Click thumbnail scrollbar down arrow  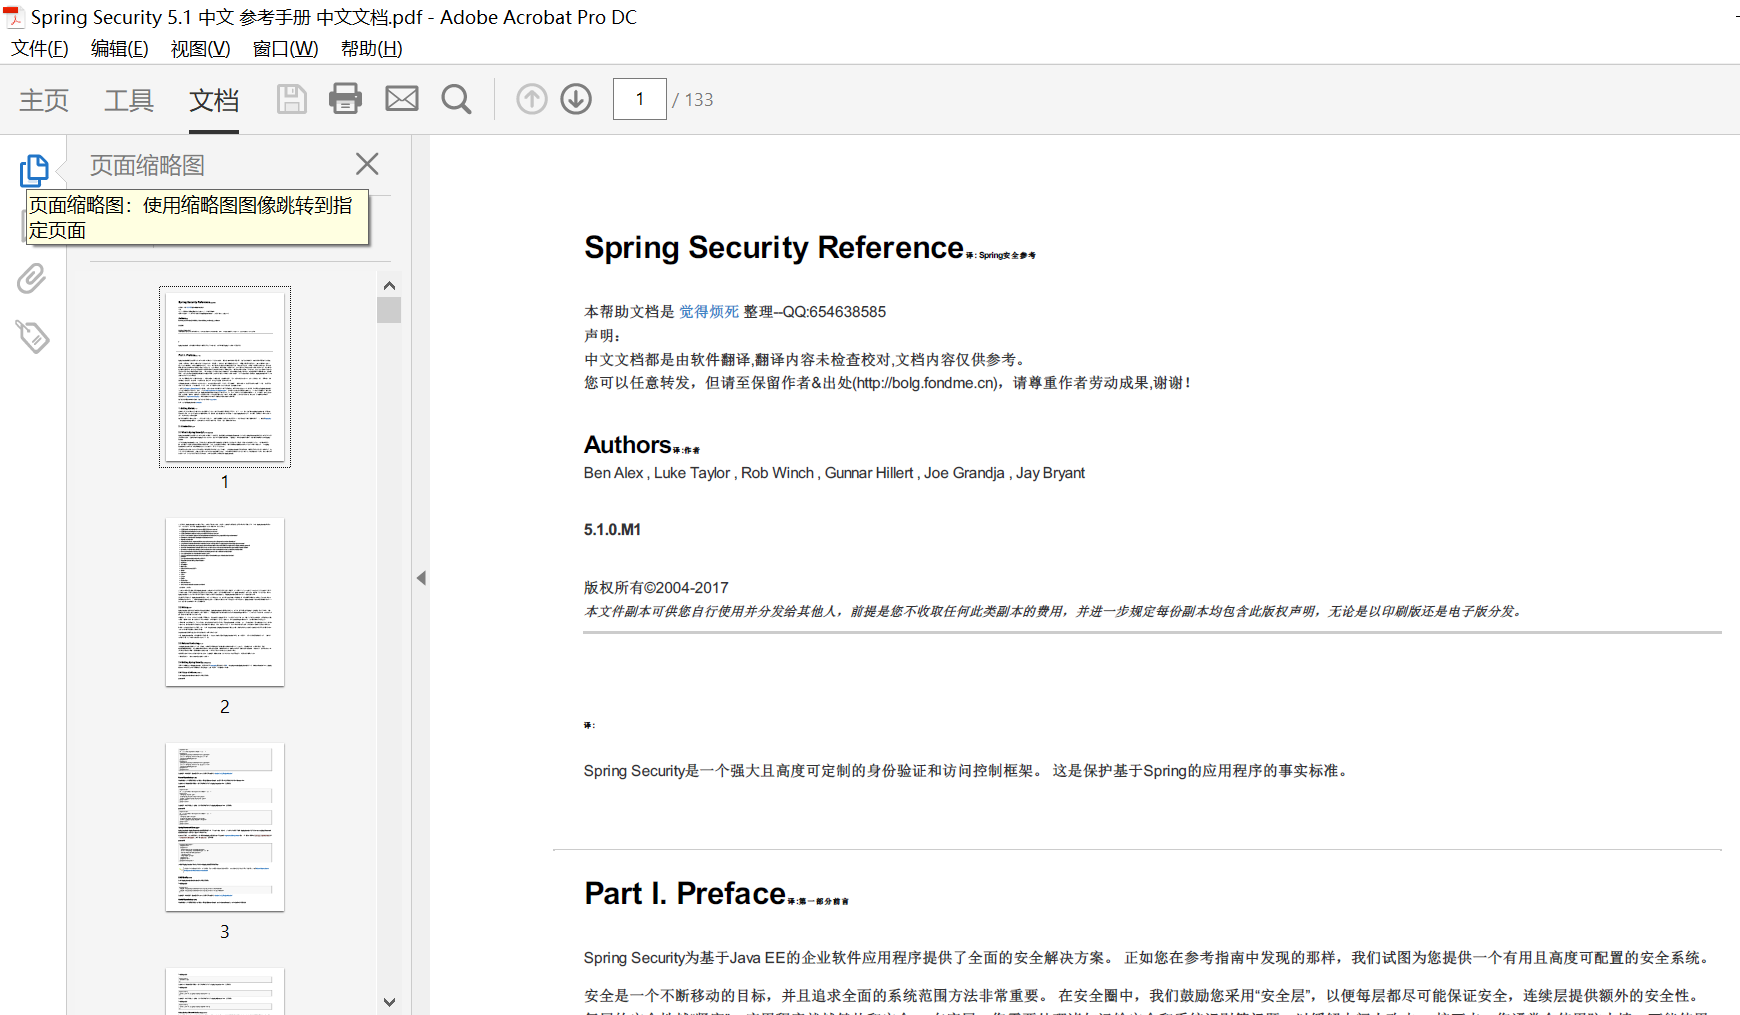coord(389,1001)
